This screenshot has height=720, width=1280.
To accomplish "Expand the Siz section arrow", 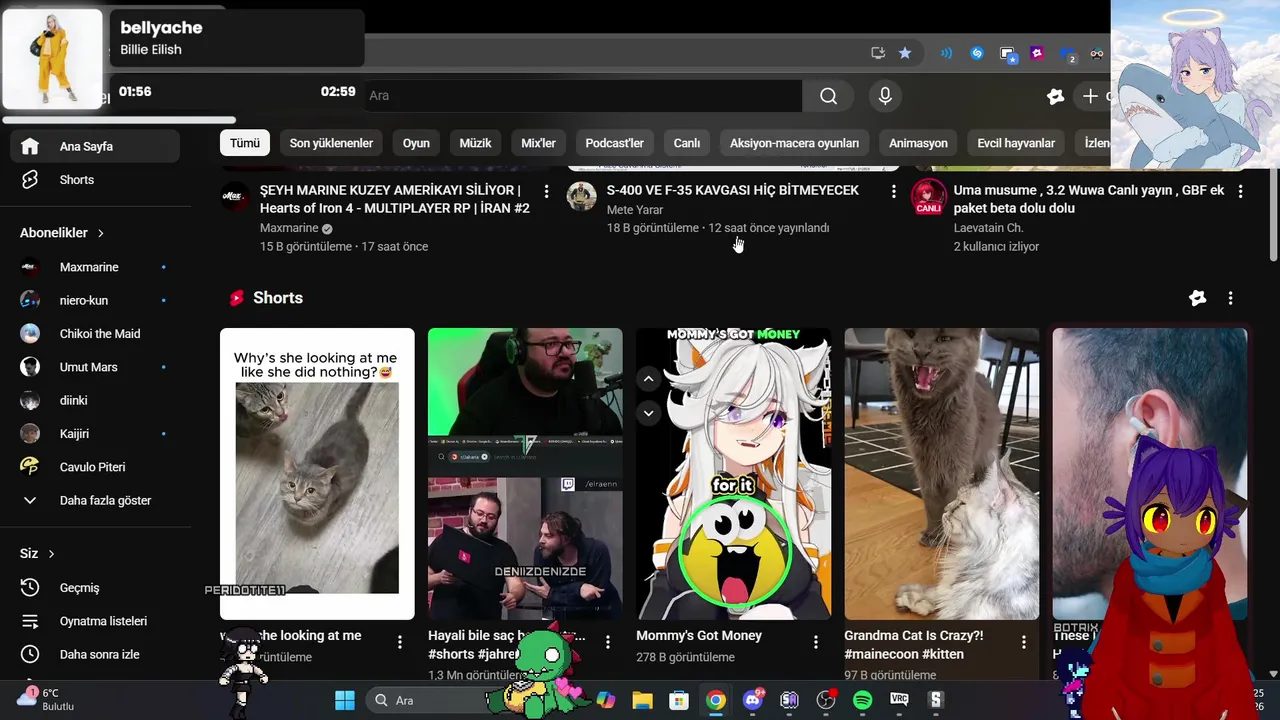I will [x=52, y=554].
